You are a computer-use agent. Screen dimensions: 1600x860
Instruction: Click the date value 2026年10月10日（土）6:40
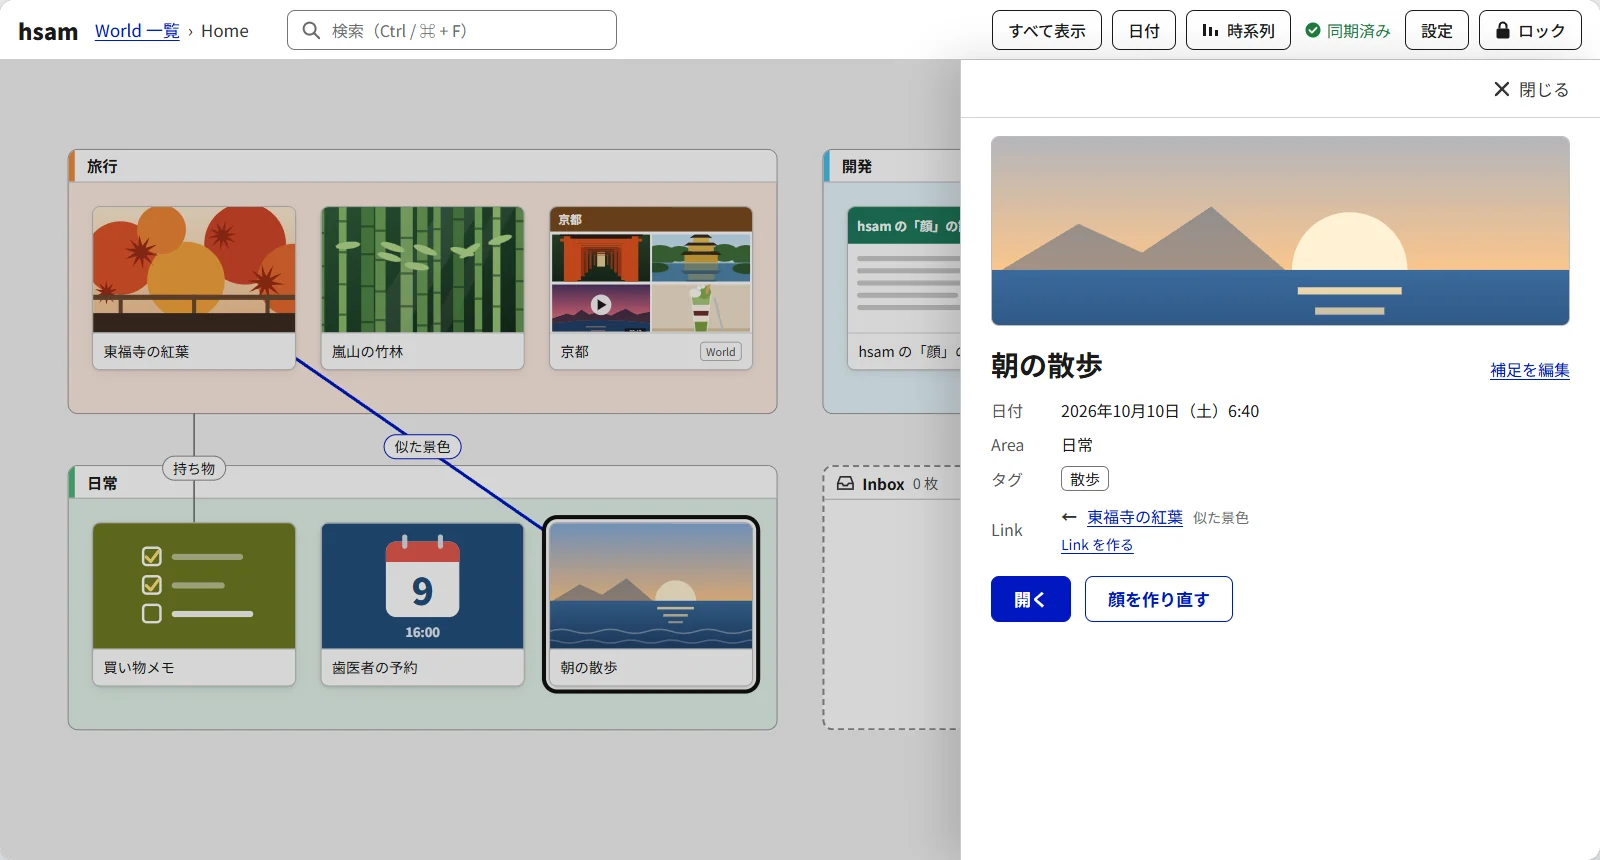click(x=1160, y=411)
